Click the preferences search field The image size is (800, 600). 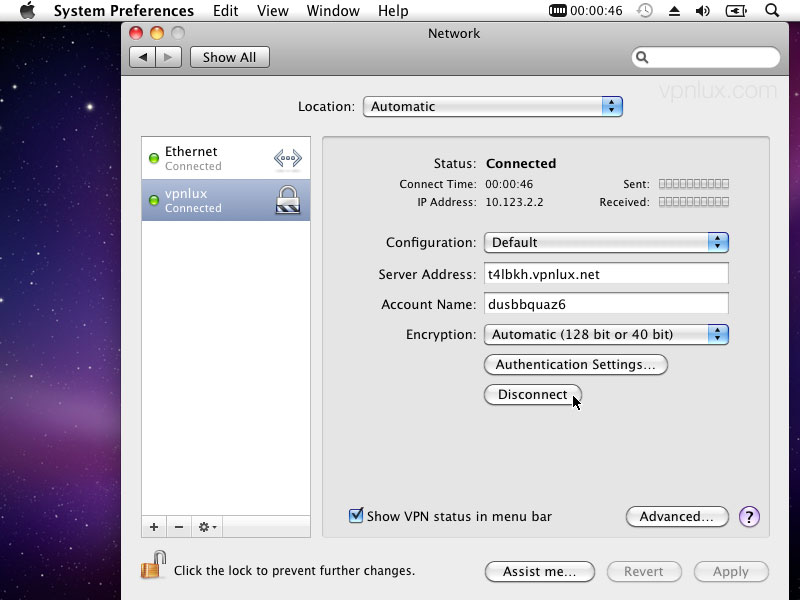point(706,57)
